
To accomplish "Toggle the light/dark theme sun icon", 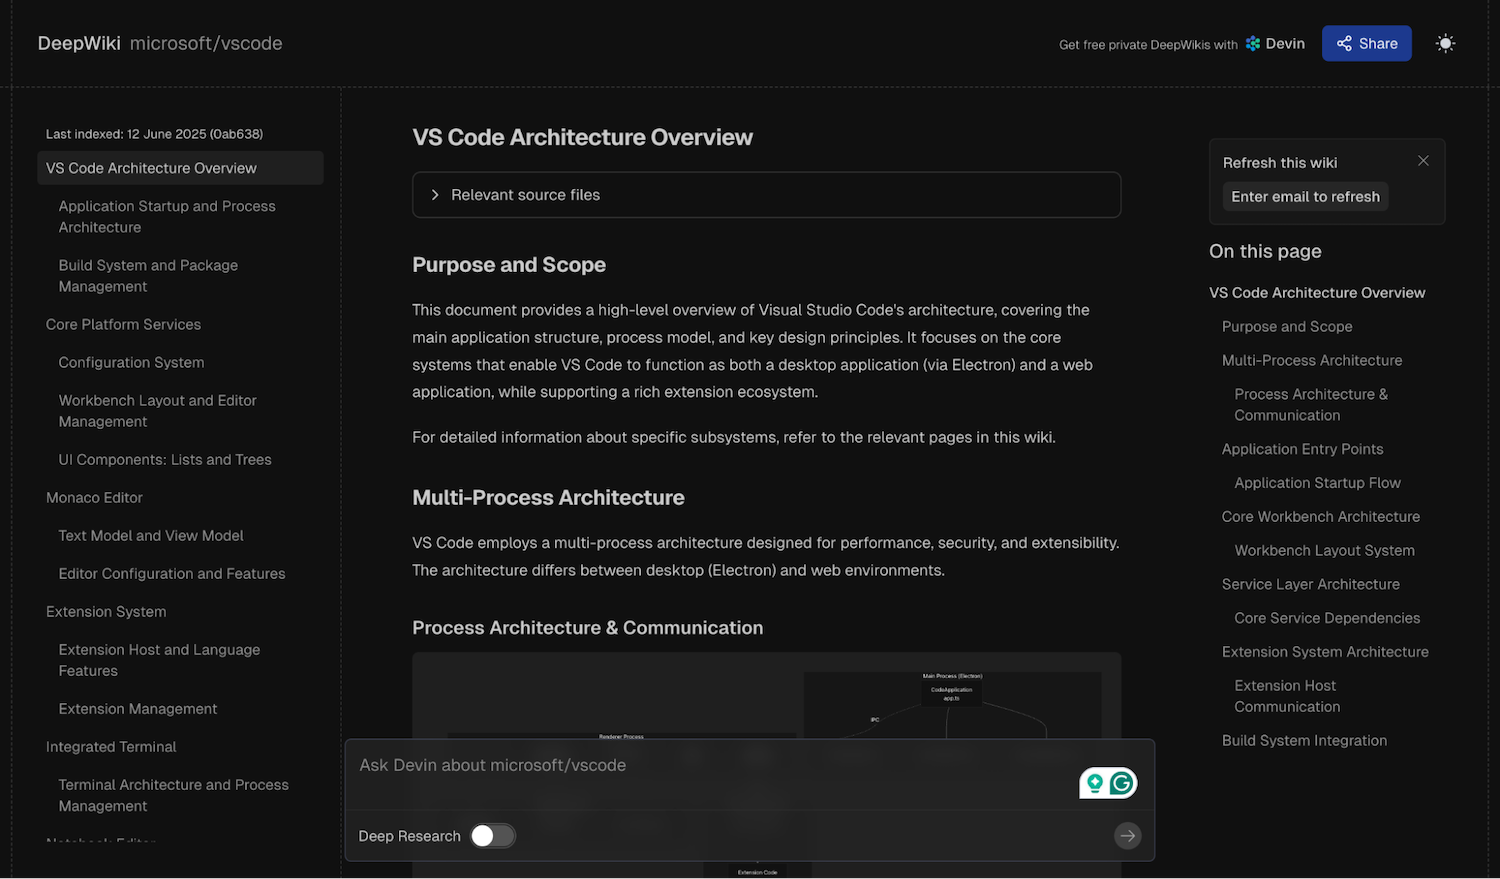I will pyautogui.click(x=1445, y=43).
